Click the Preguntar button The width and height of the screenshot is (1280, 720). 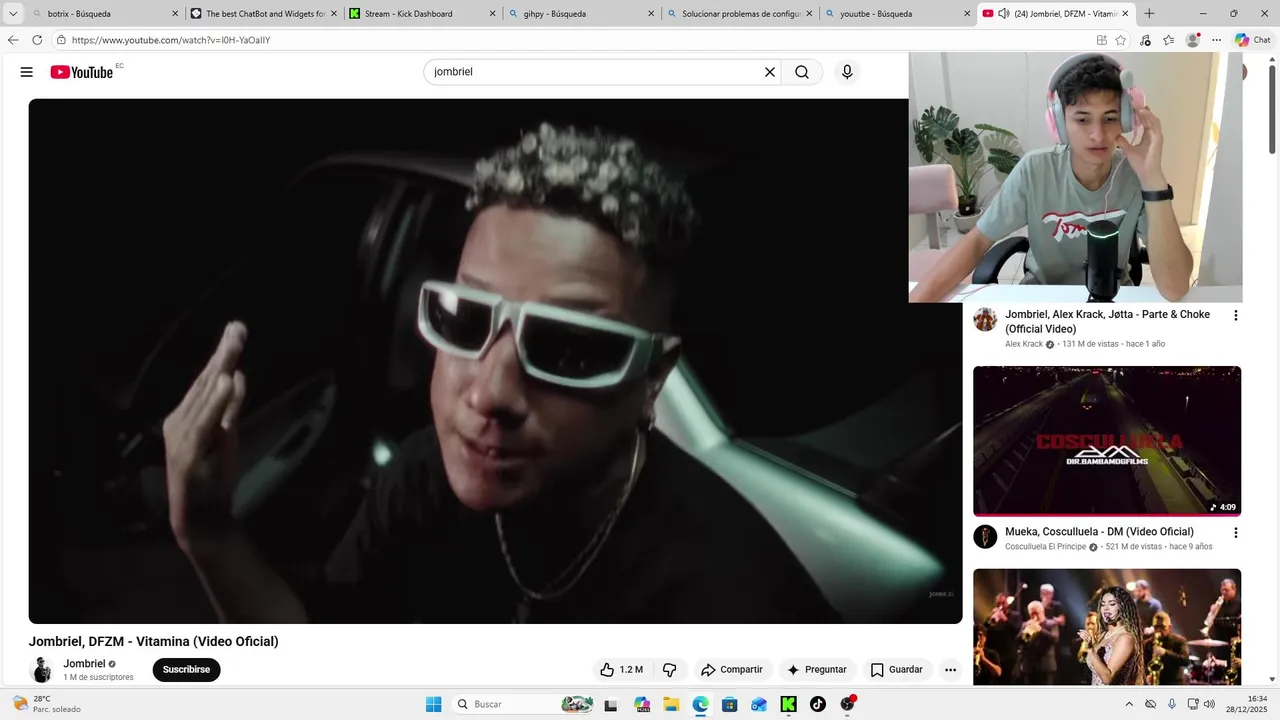coord(817,670)
